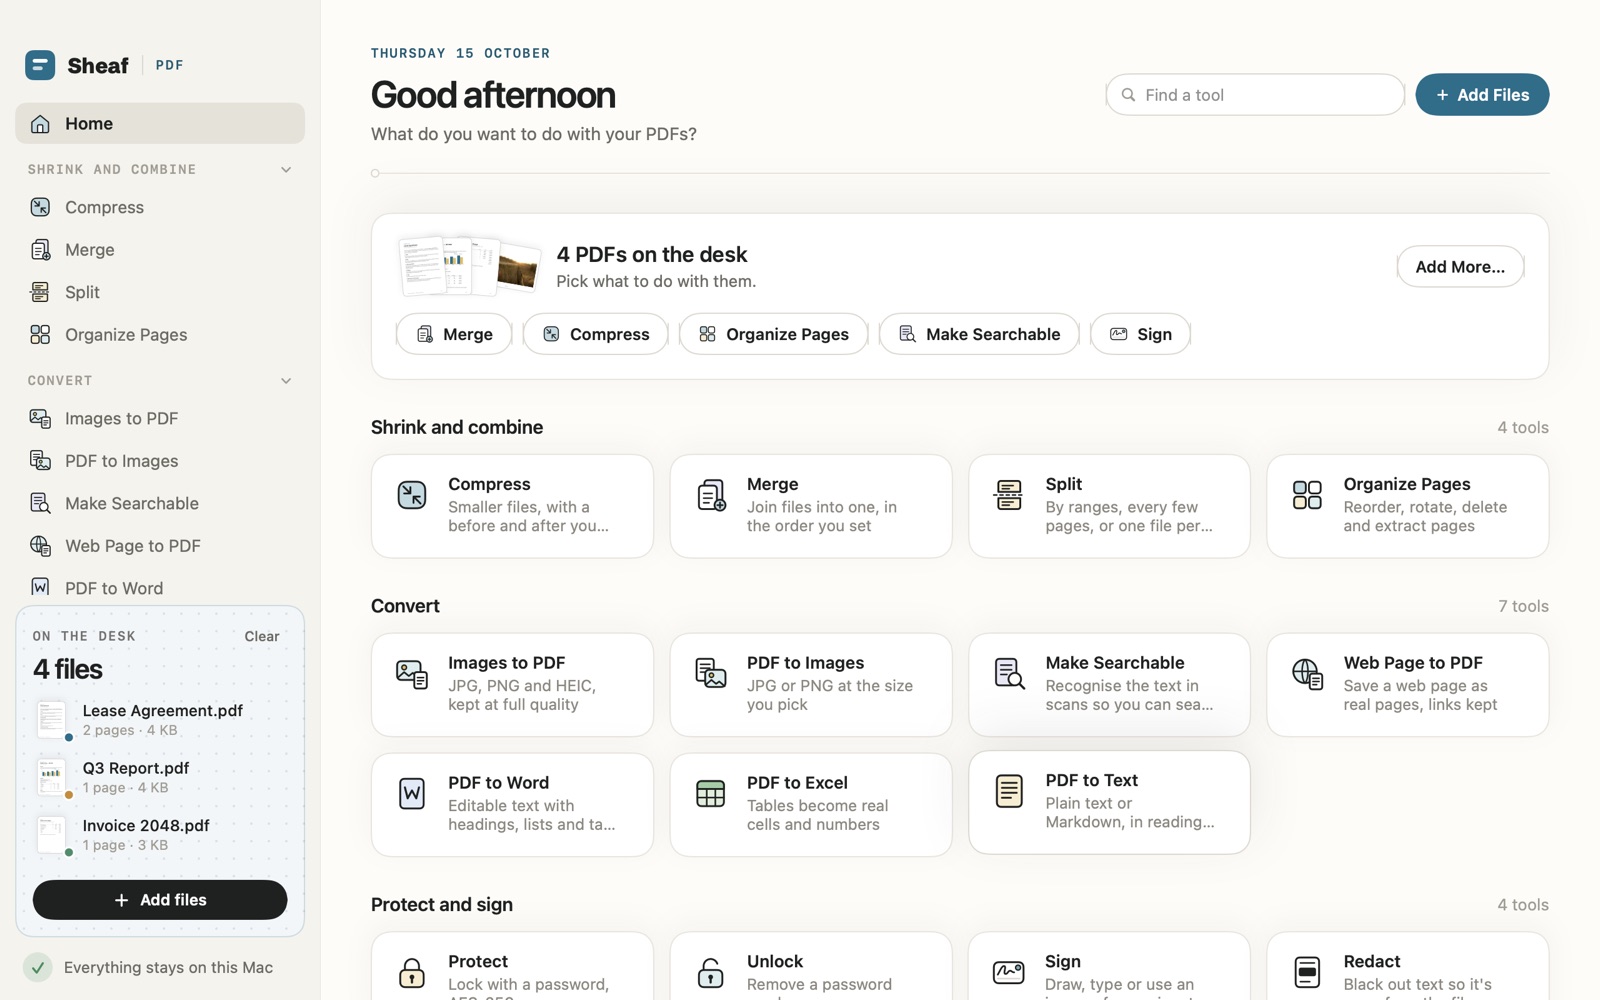The width and height of the screenshot is (1600, 1000).
Task: Choose the Split tool in the sidebar
Action: point(160,292)
